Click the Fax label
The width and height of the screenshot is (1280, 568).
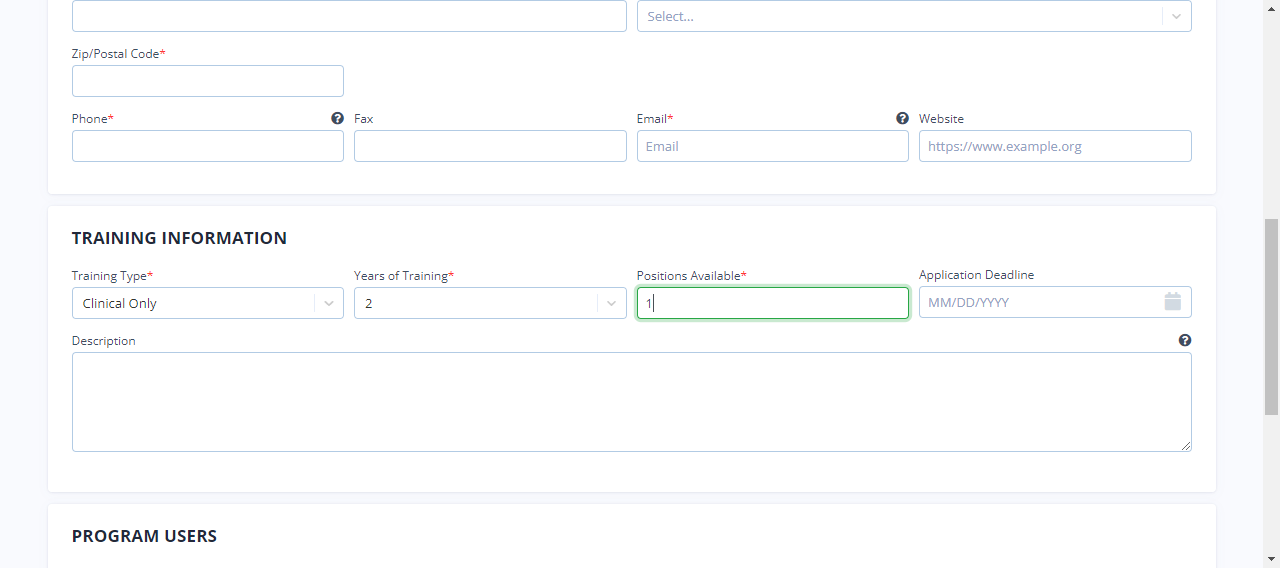364,119
